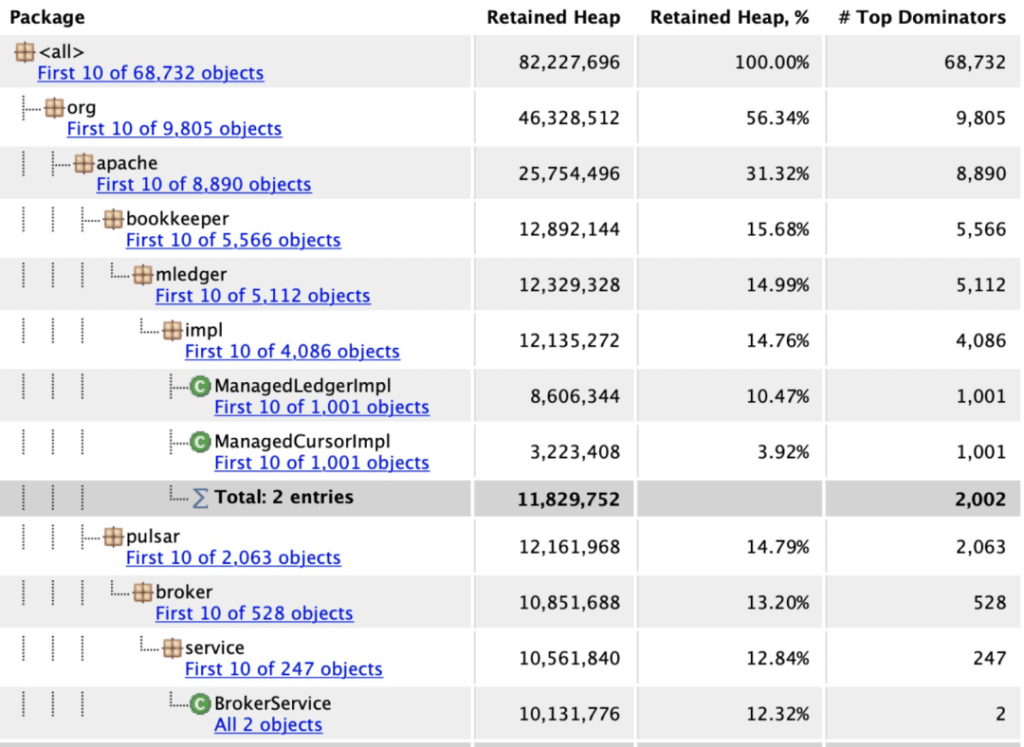
Task: Click the 31.32% cell in the apache row
Action: click(778, 174)
